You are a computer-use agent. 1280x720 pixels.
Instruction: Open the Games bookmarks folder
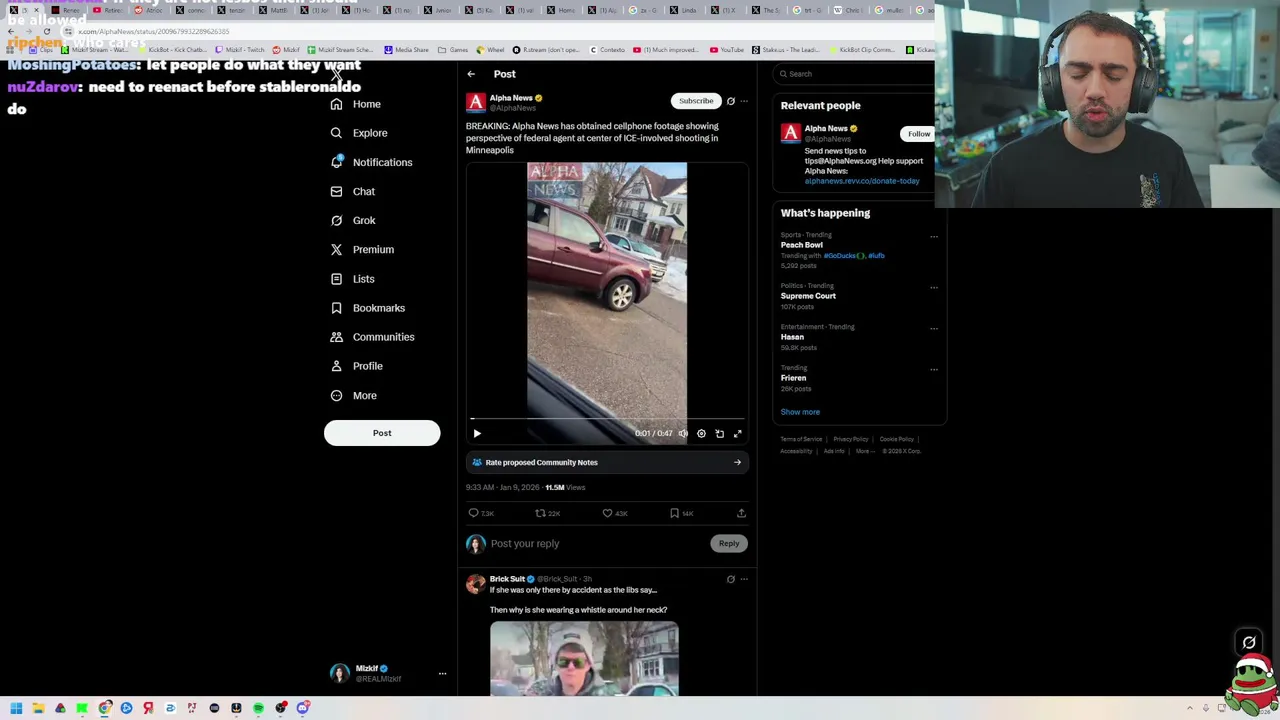point(453,50)
